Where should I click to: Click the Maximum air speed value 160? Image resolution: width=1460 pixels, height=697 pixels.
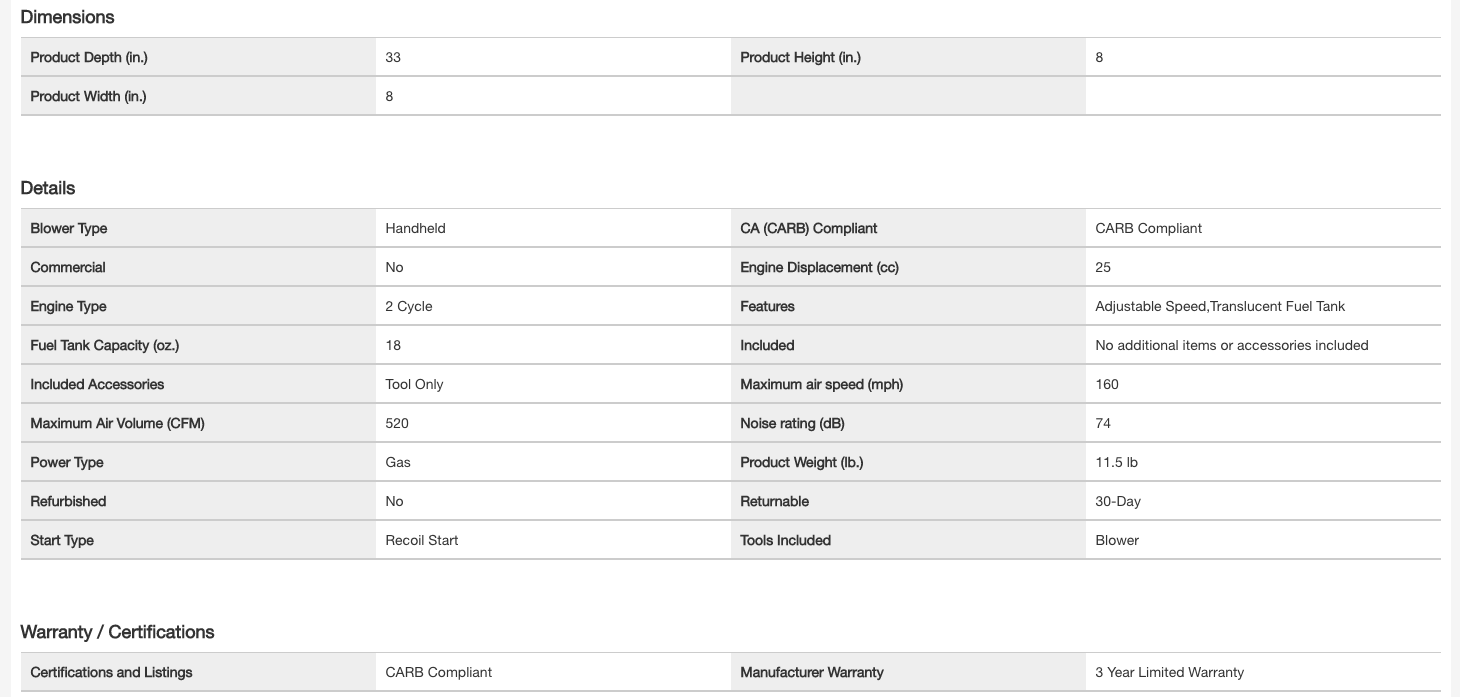1107,385
